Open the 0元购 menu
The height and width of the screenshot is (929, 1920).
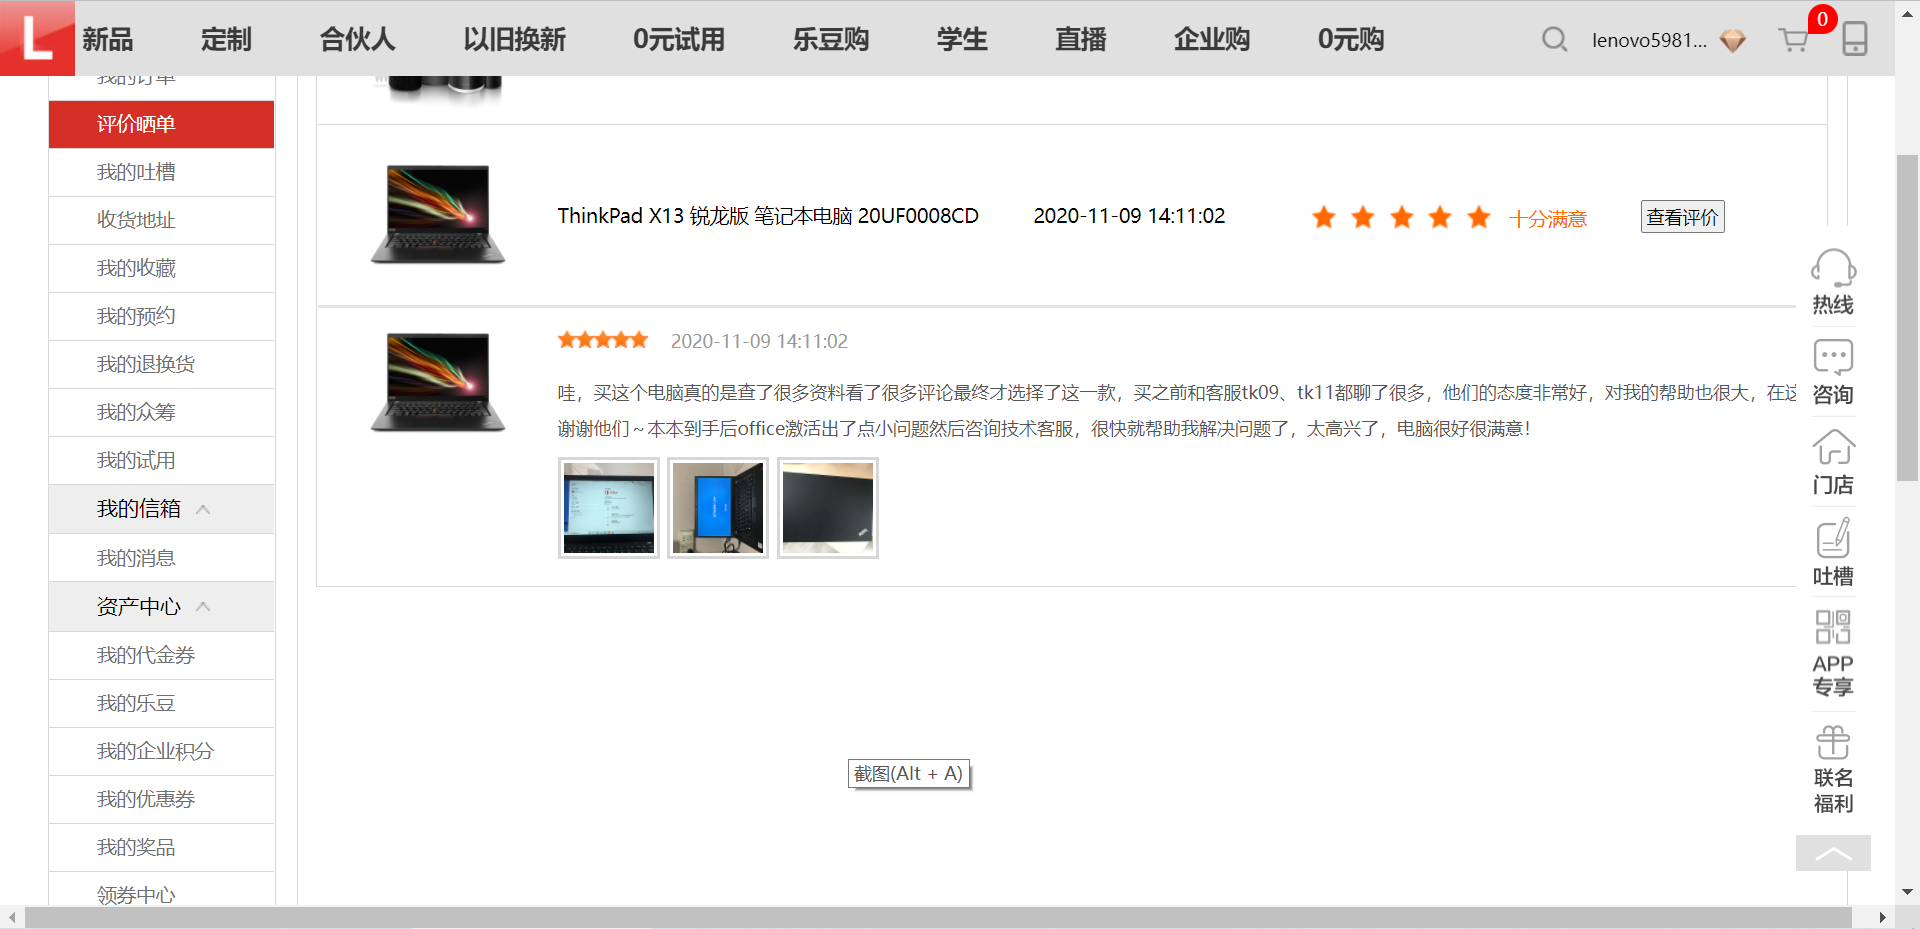click(x=1351, y=40)
